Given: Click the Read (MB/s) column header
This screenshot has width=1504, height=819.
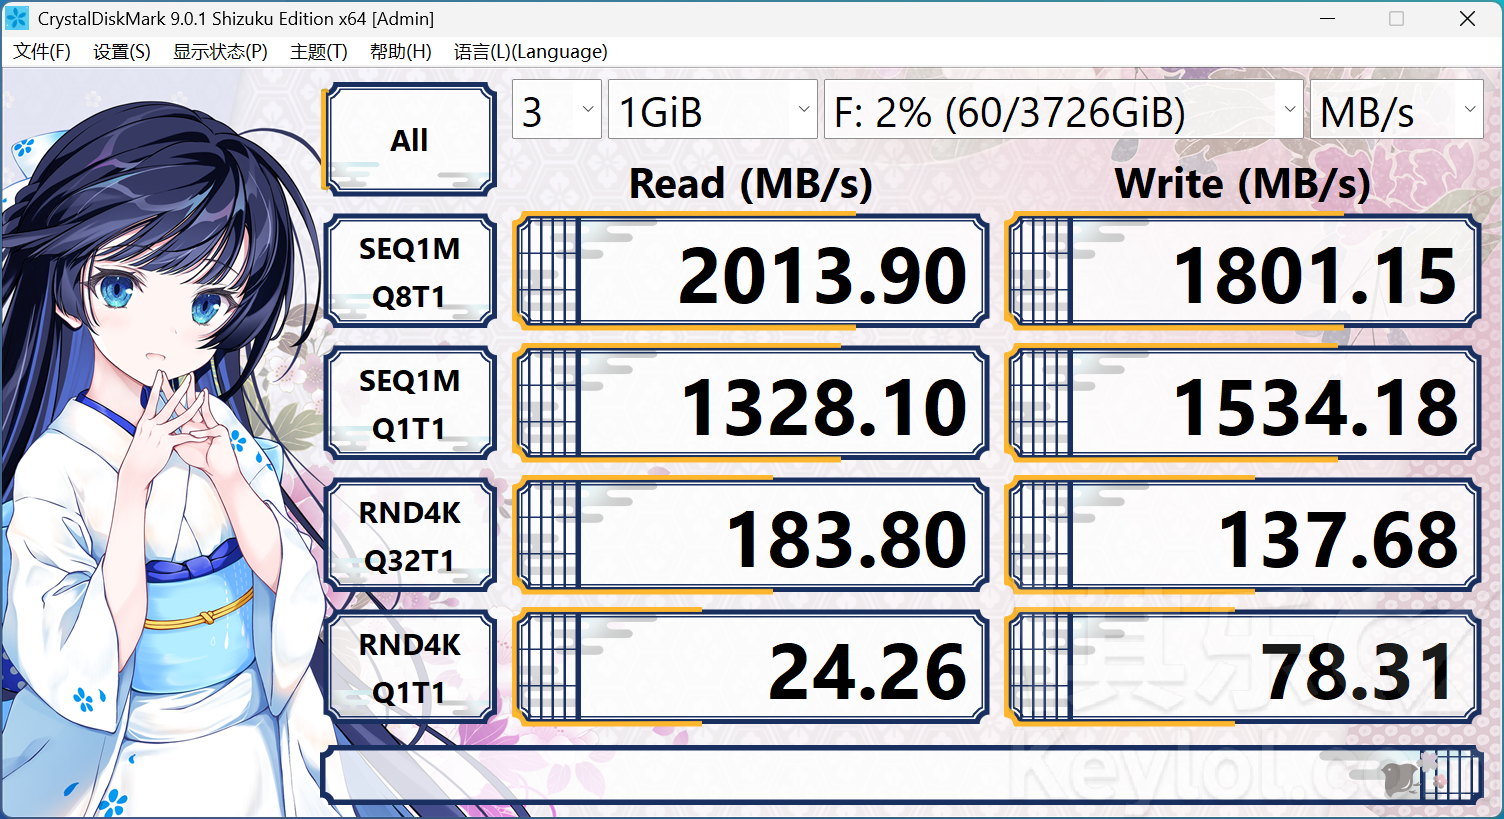Looking at the screenshot, I should (751, 184).
